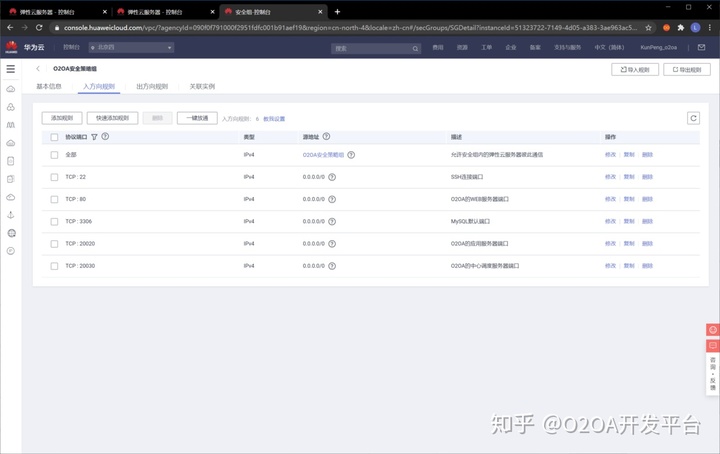Select the TCP : 20030 rule checkbox
Image resolution: width=720 pixels, height=454 pixels.
pyautogui.click(x=54, y=266)
